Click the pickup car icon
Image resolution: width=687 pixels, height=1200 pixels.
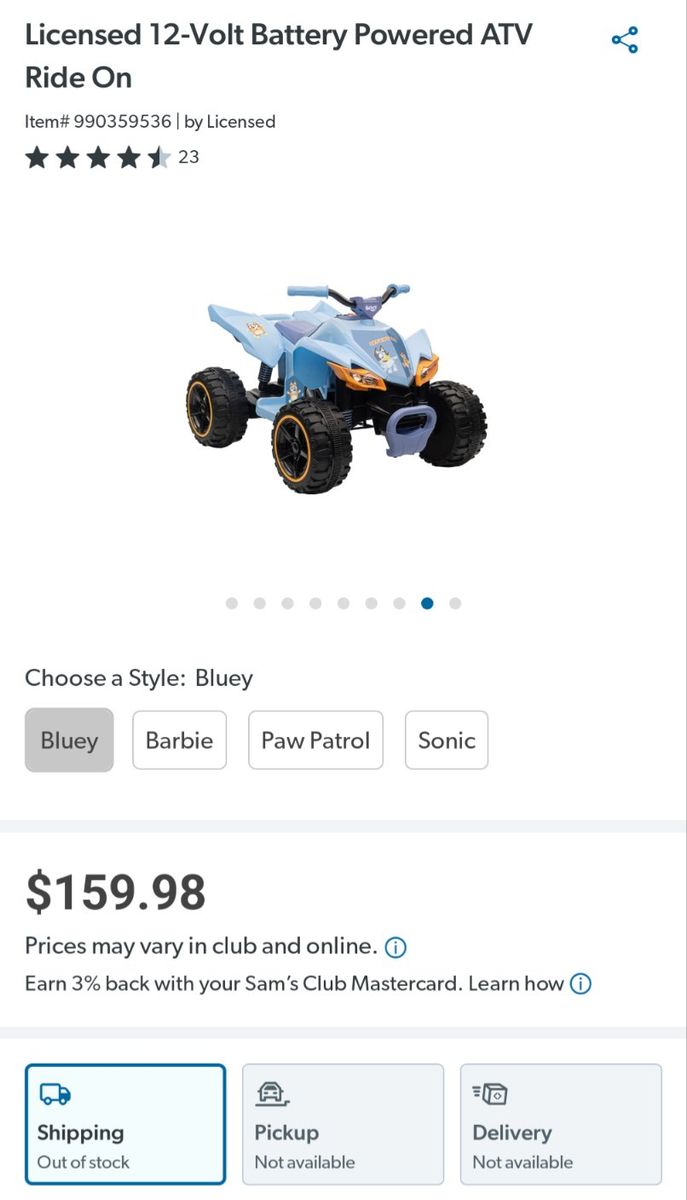pyautogui.click(x=271, y=1094)
